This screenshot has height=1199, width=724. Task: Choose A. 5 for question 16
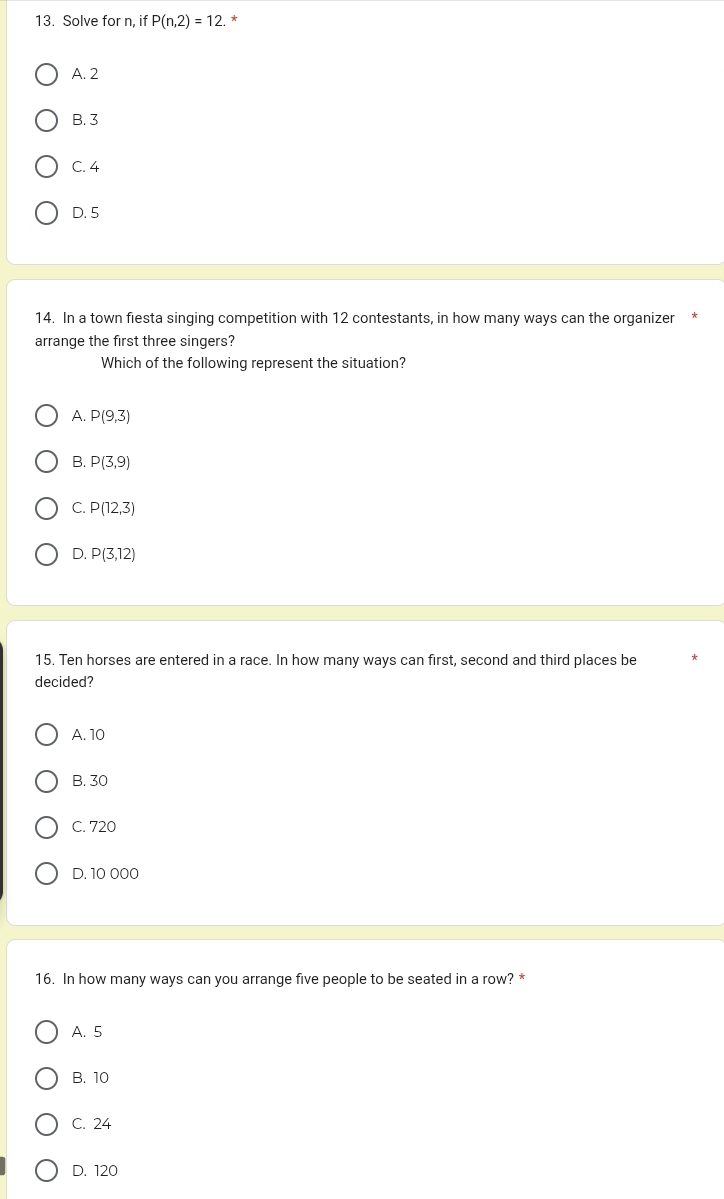click(x=47, y=1032)
